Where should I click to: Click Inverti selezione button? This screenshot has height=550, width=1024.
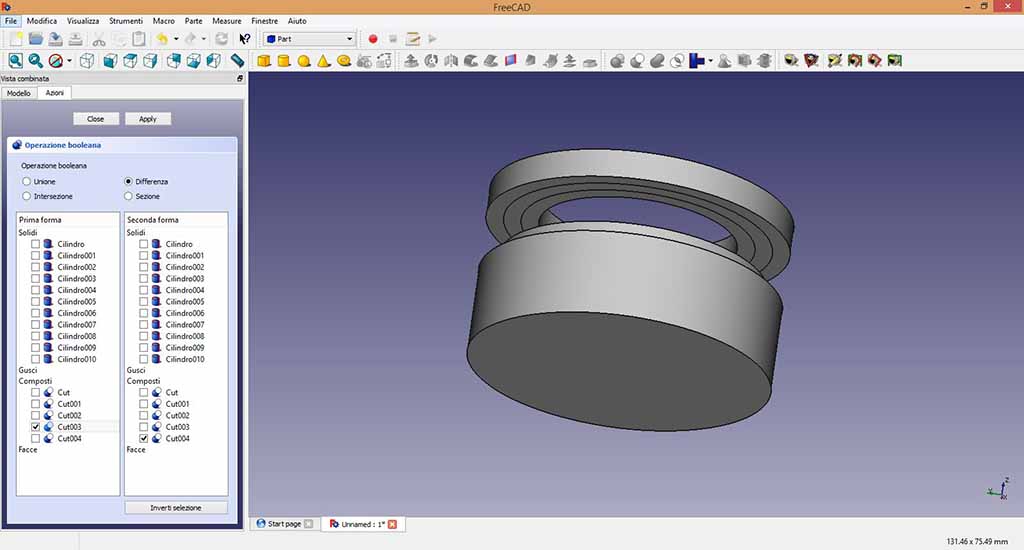click(176, 508)
